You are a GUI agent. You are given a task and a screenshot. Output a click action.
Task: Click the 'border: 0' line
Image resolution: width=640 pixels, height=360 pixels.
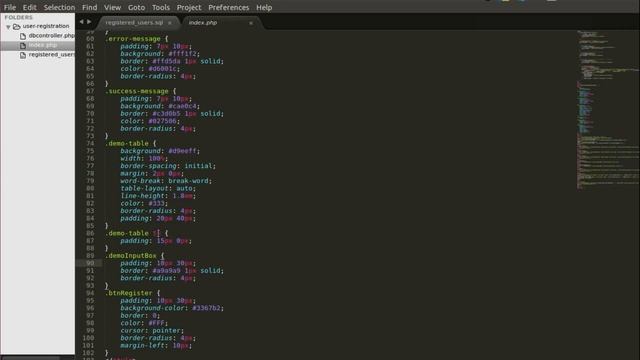[x=140, y=316]
